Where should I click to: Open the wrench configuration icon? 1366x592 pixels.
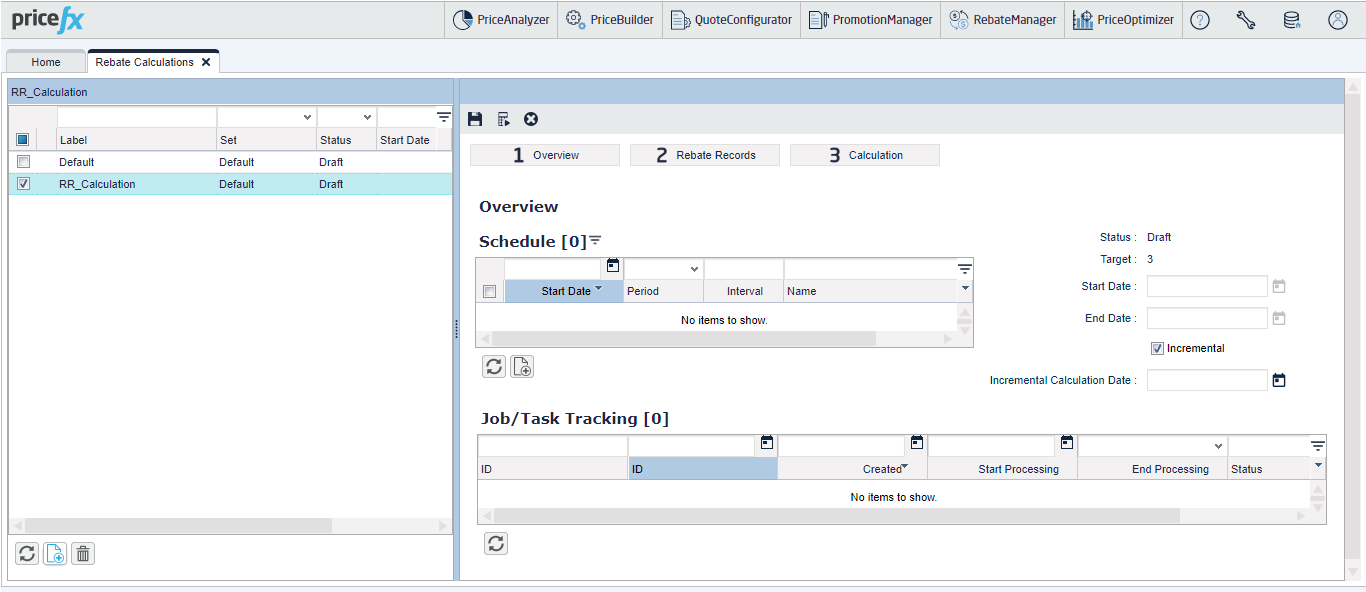[1246, 20]
